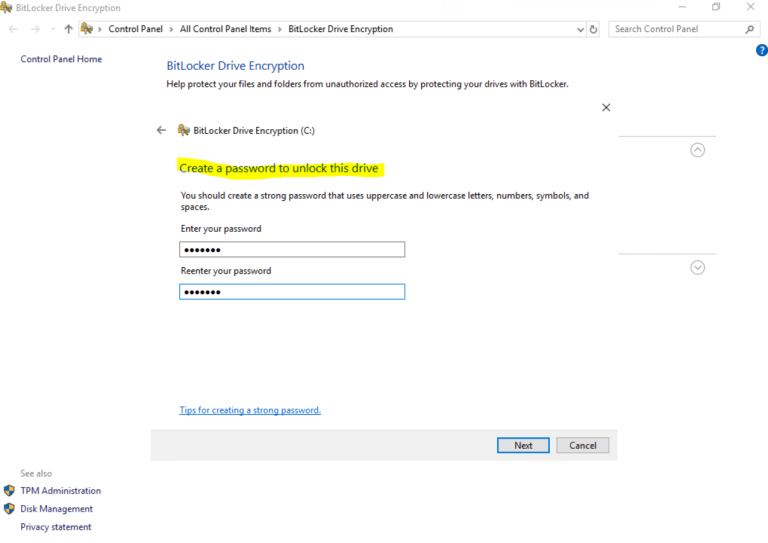Refresh the Control Panel address bar
This screenshot has height=543, width=768.
[593, 29]
